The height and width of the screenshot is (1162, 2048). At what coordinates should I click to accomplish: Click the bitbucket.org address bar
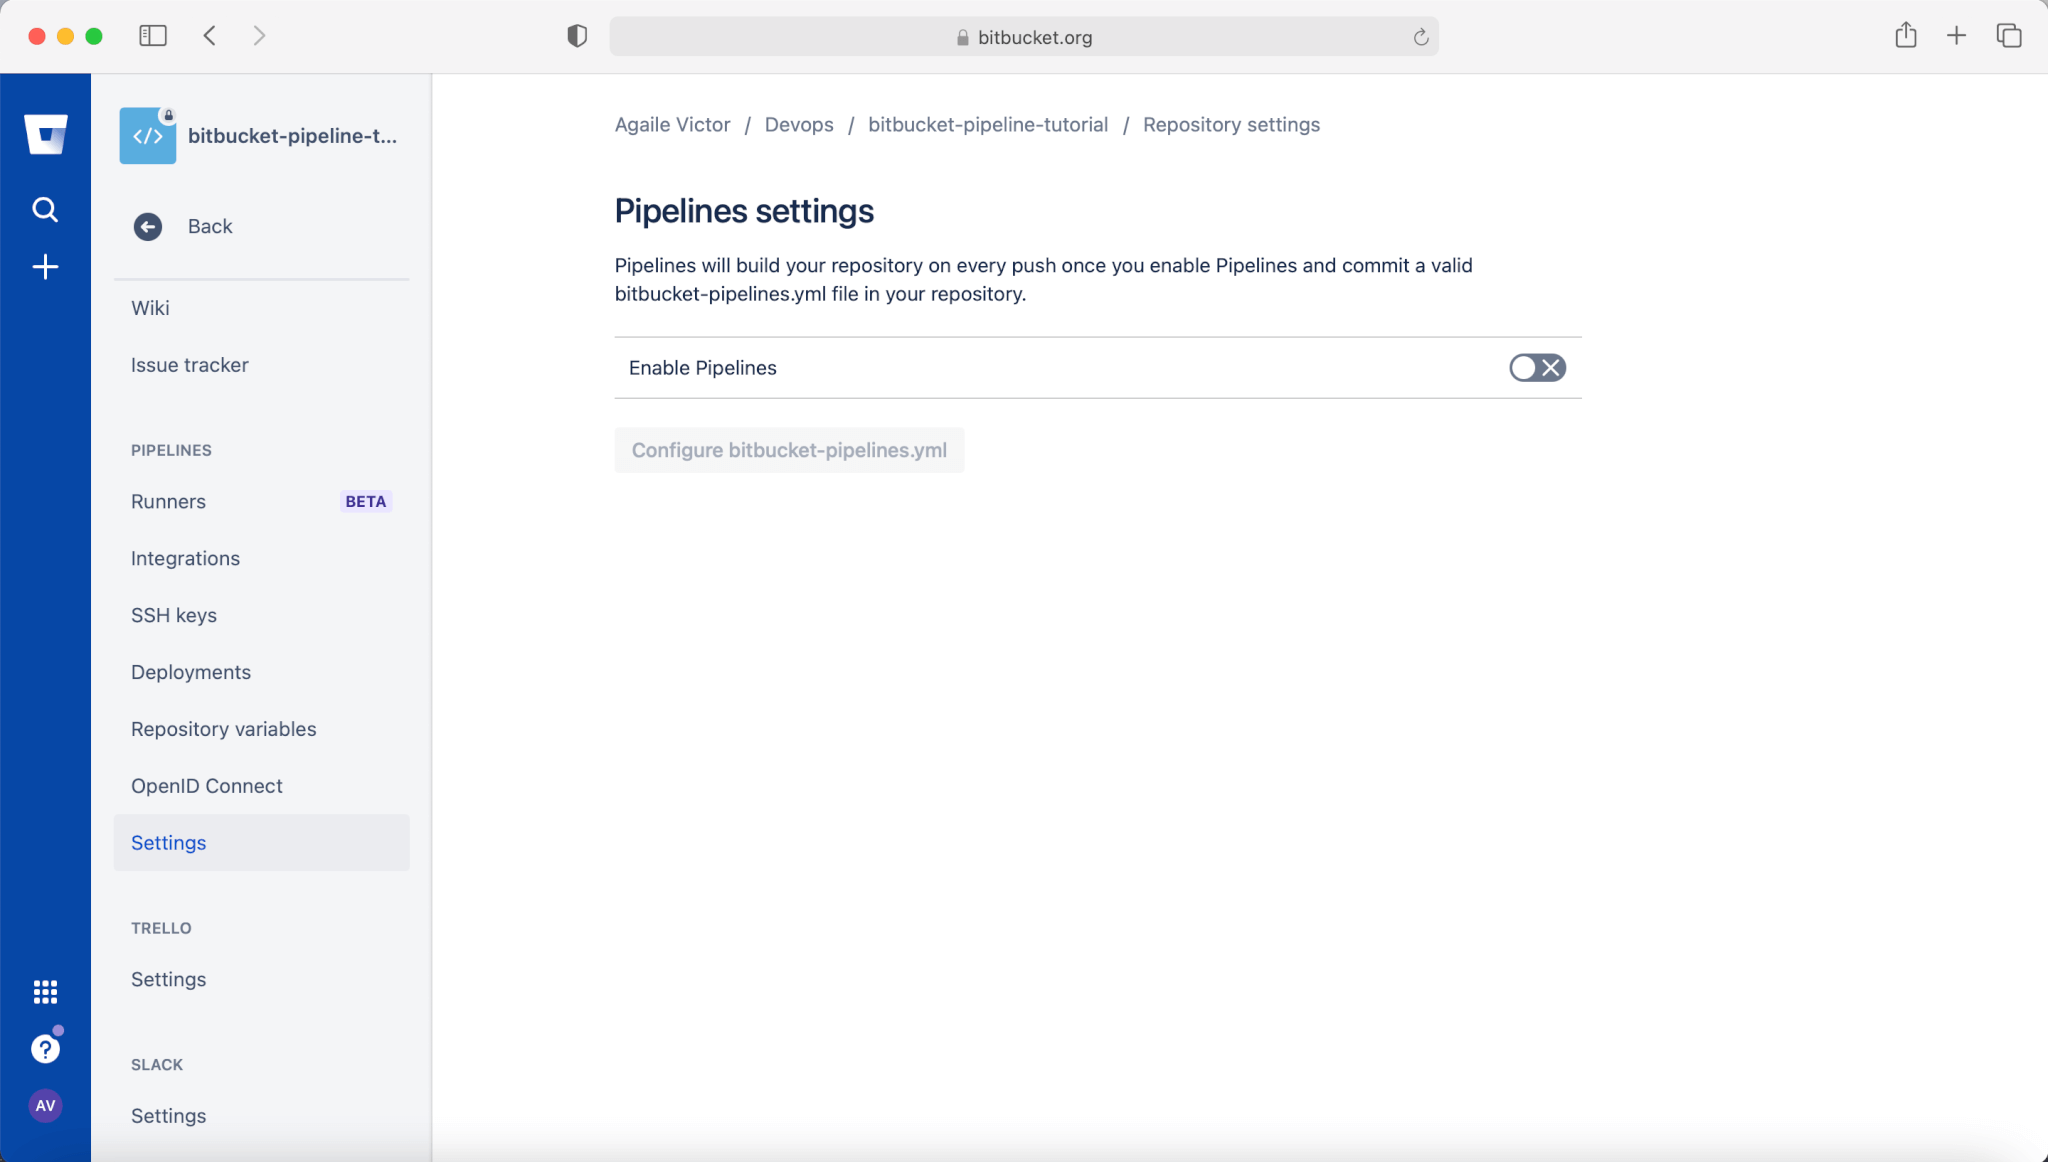[x=1024, y=37]
